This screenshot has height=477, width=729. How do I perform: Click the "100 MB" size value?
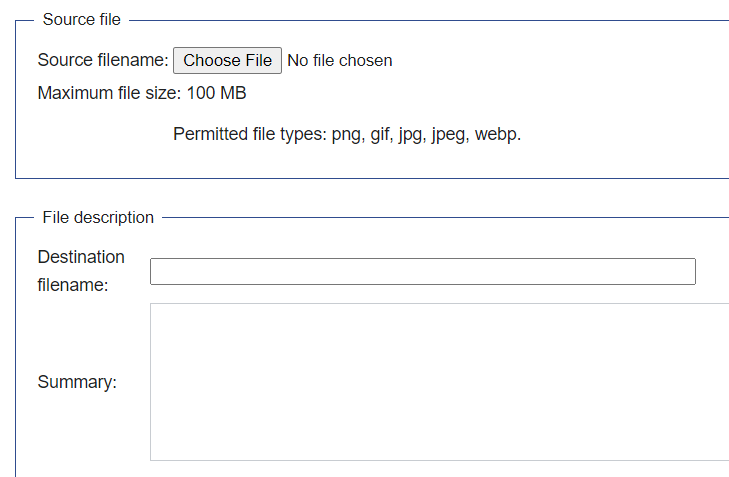click(217, 94)
